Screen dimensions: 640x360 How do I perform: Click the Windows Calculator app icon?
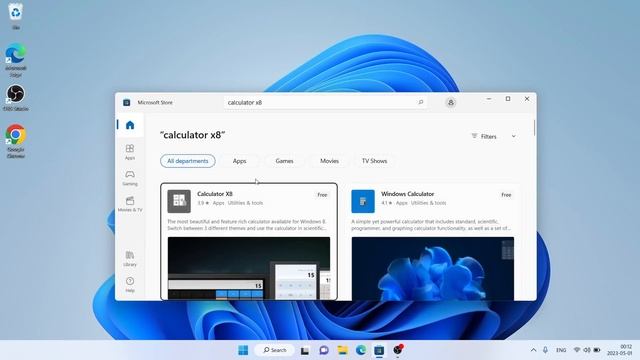tap(363, 201)
